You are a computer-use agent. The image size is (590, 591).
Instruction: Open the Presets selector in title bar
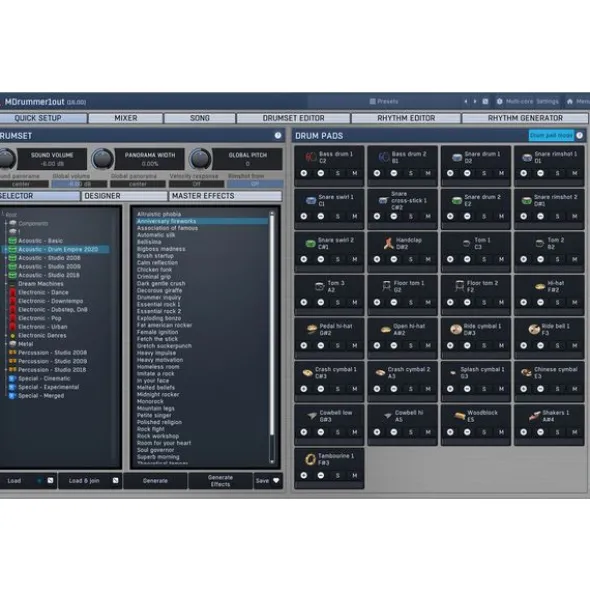(384, 101)
